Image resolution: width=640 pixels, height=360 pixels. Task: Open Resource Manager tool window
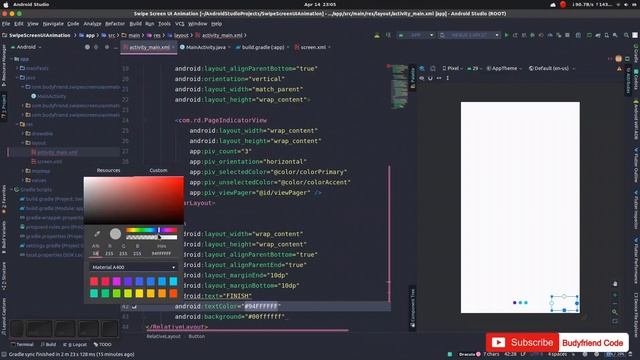(x=4, y=65)
